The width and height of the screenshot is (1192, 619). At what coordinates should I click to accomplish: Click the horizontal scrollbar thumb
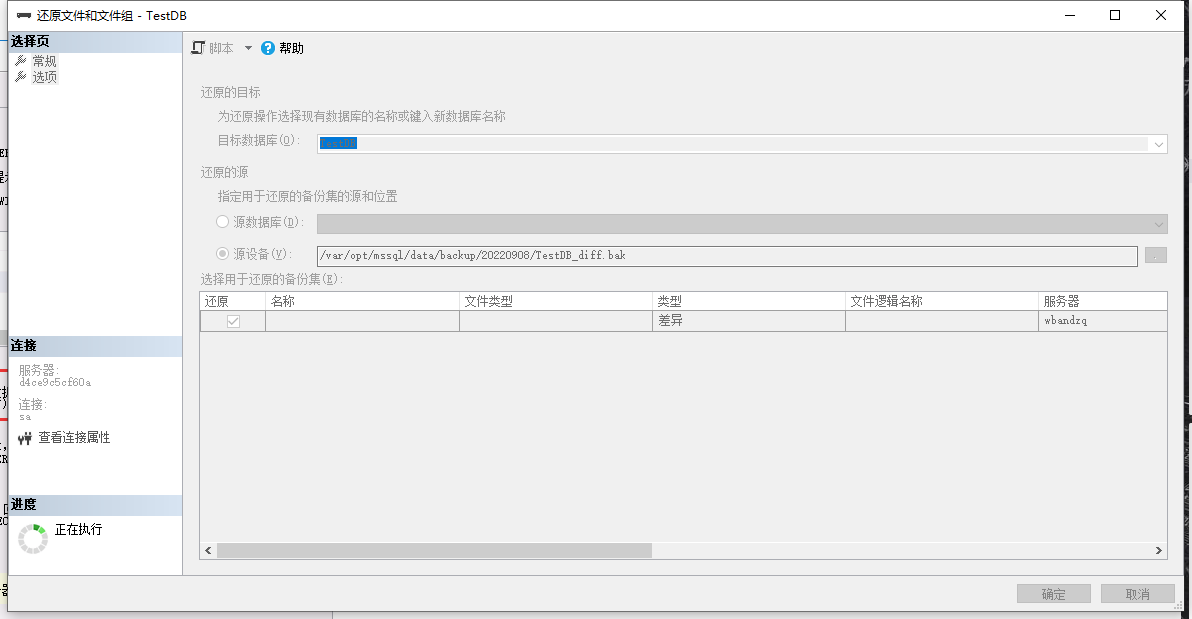point(434,551)
